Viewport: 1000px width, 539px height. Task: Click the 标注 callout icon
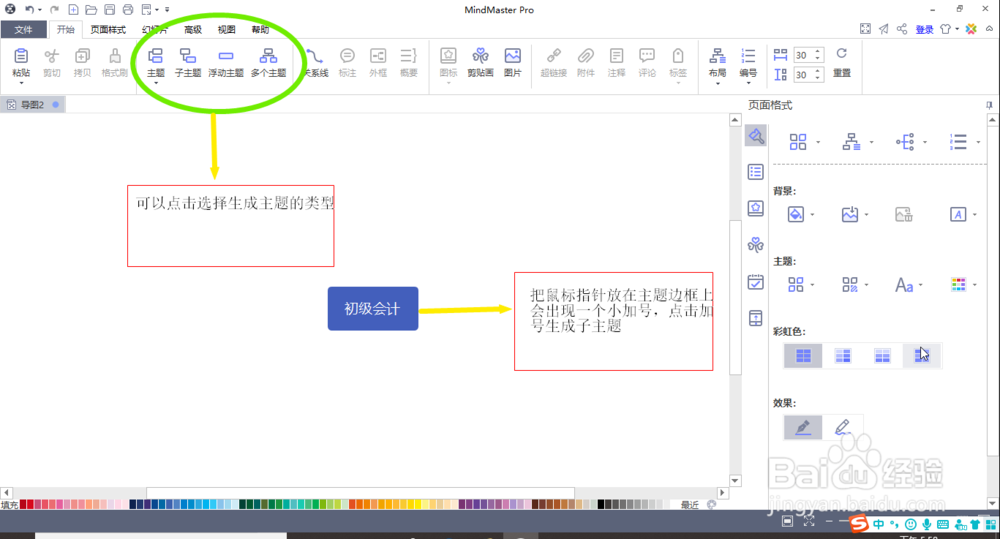[x=347, y=56]
